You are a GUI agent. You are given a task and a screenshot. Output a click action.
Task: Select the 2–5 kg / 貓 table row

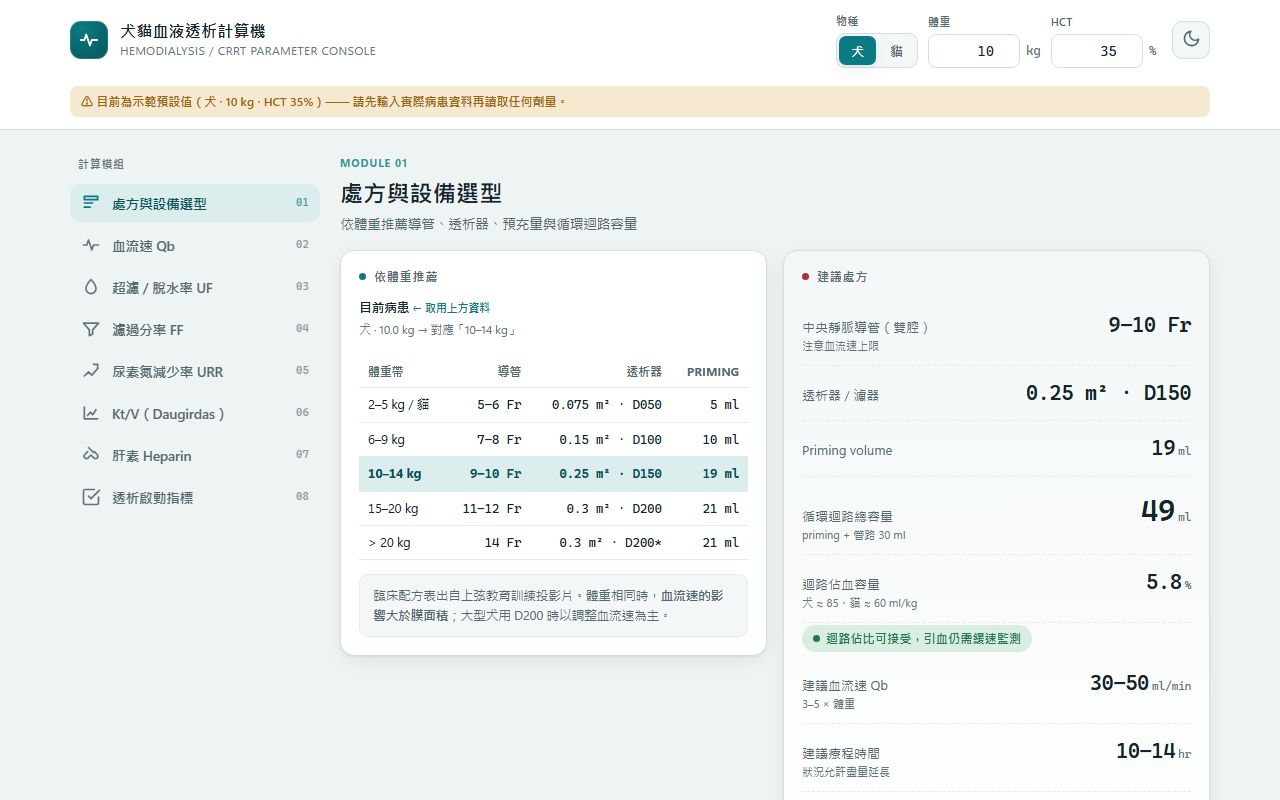553,405
